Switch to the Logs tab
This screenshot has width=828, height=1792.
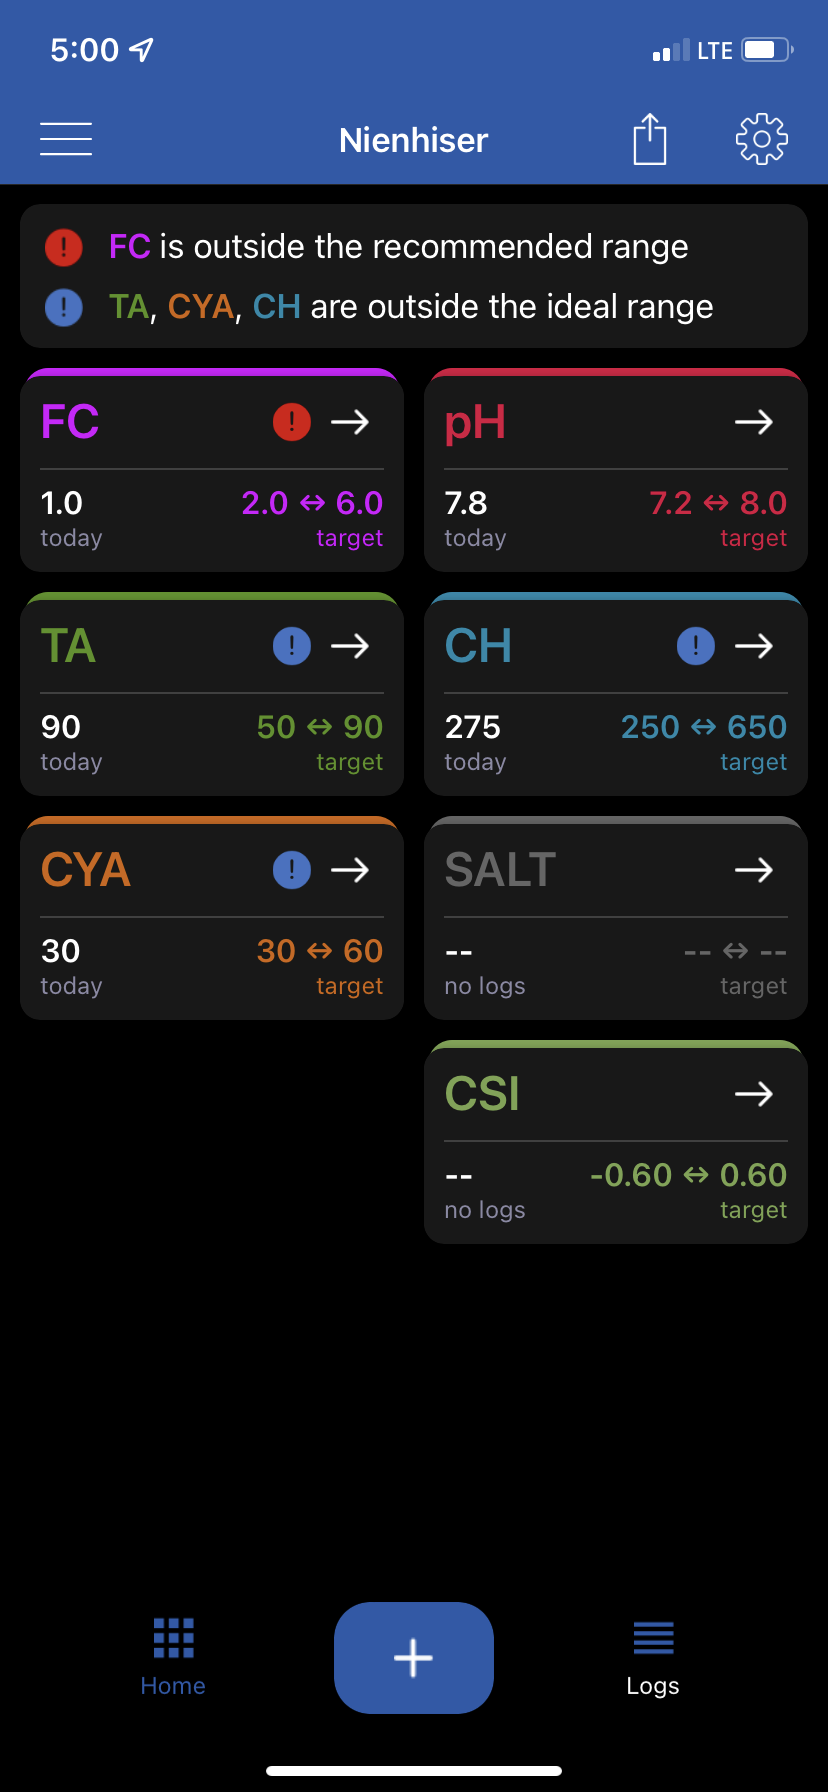coord(653,1658)
